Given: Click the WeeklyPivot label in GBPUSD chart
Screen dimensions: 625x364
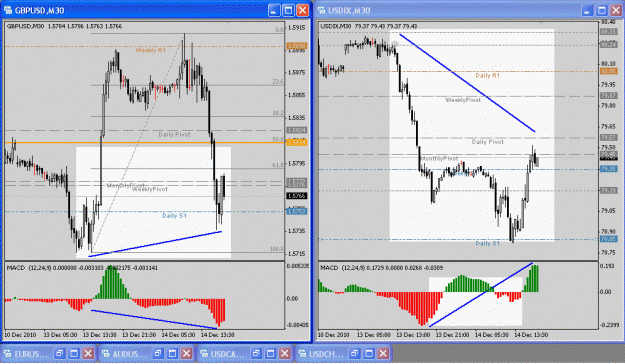Looking at the screenshot, I should coord(150,189).
